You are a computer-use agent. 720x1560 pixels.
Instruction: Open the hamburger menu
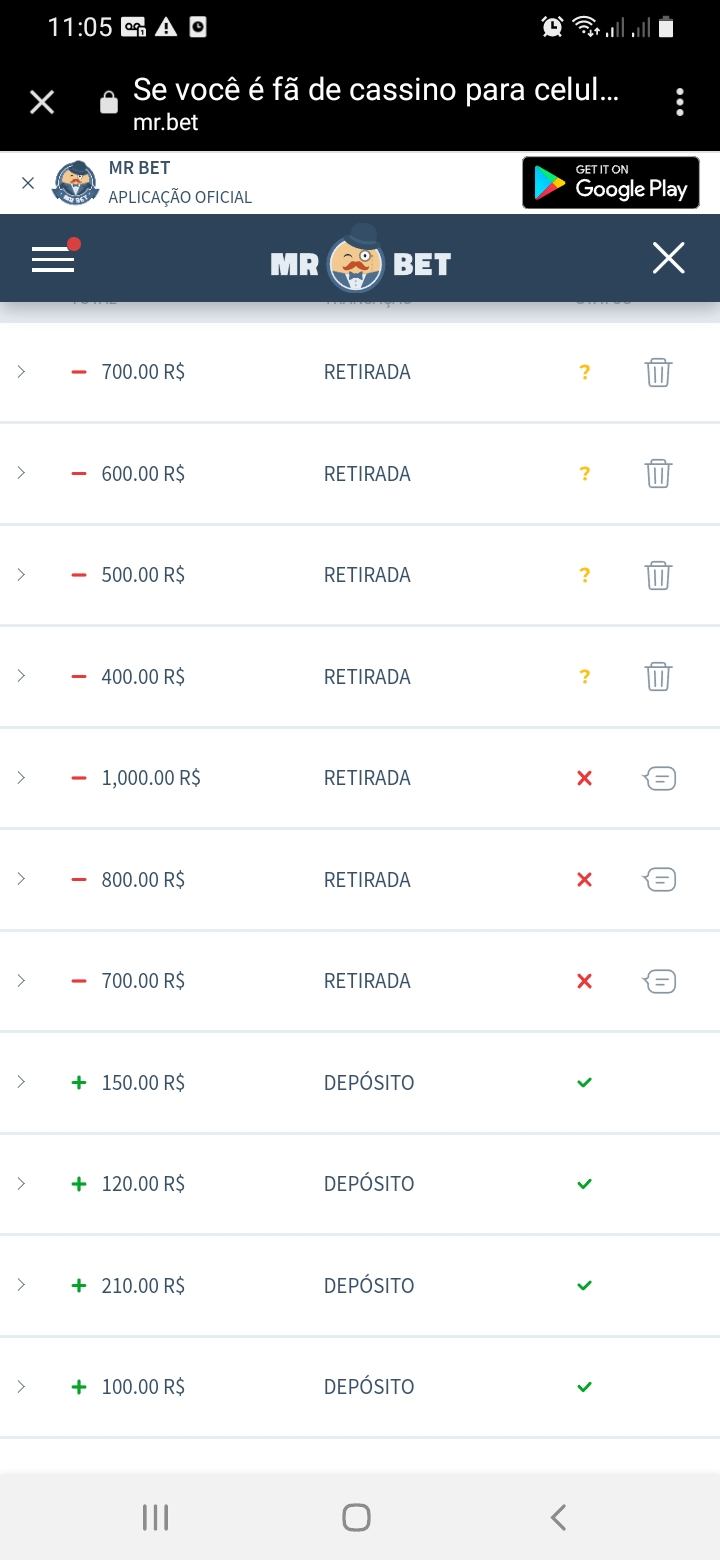pyautogui.click(x=54, y=259)
